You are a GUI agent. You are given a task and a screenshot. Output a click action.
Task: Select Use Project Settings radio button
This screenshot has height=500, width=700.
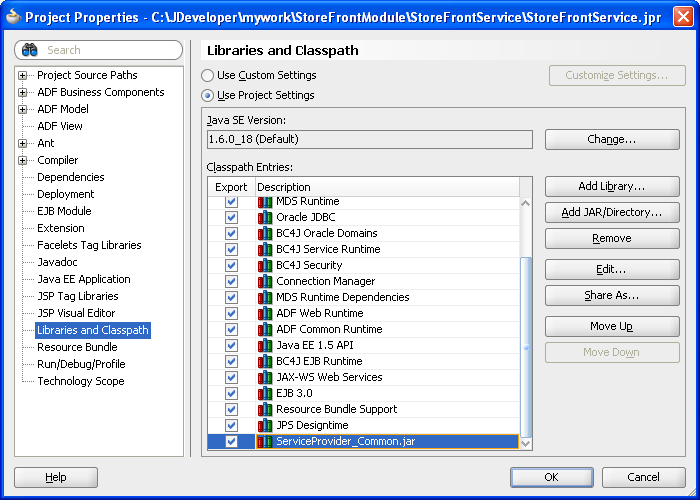[207, 96]
